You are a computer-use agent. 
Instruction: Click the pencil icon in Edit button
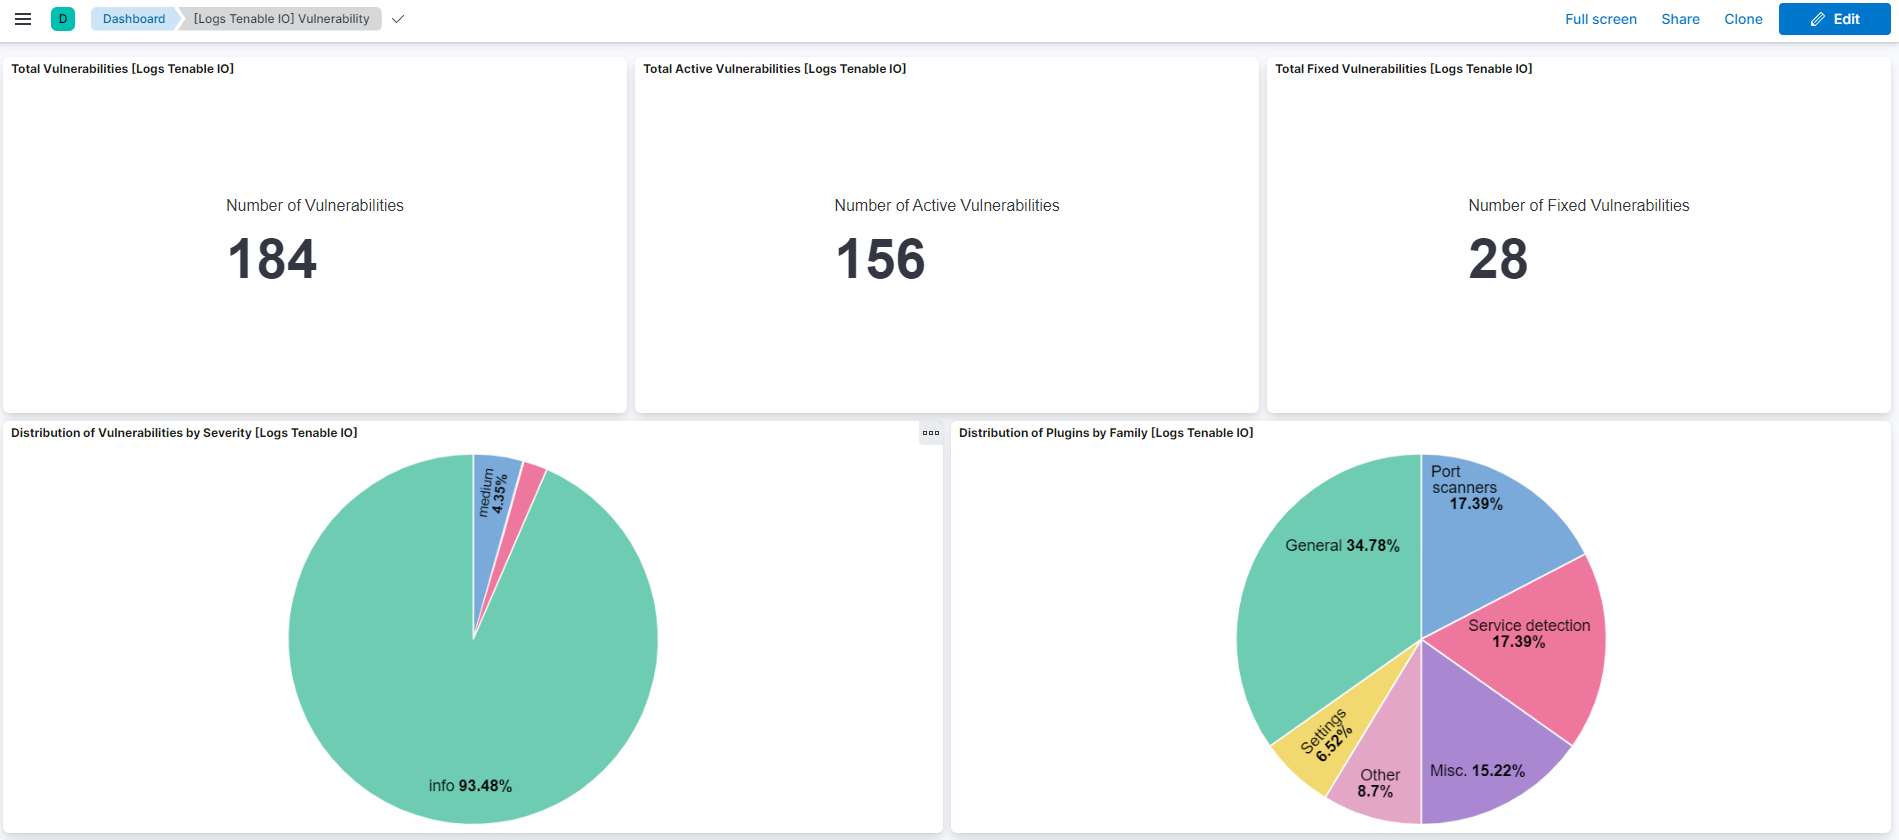coord(1818,19)
